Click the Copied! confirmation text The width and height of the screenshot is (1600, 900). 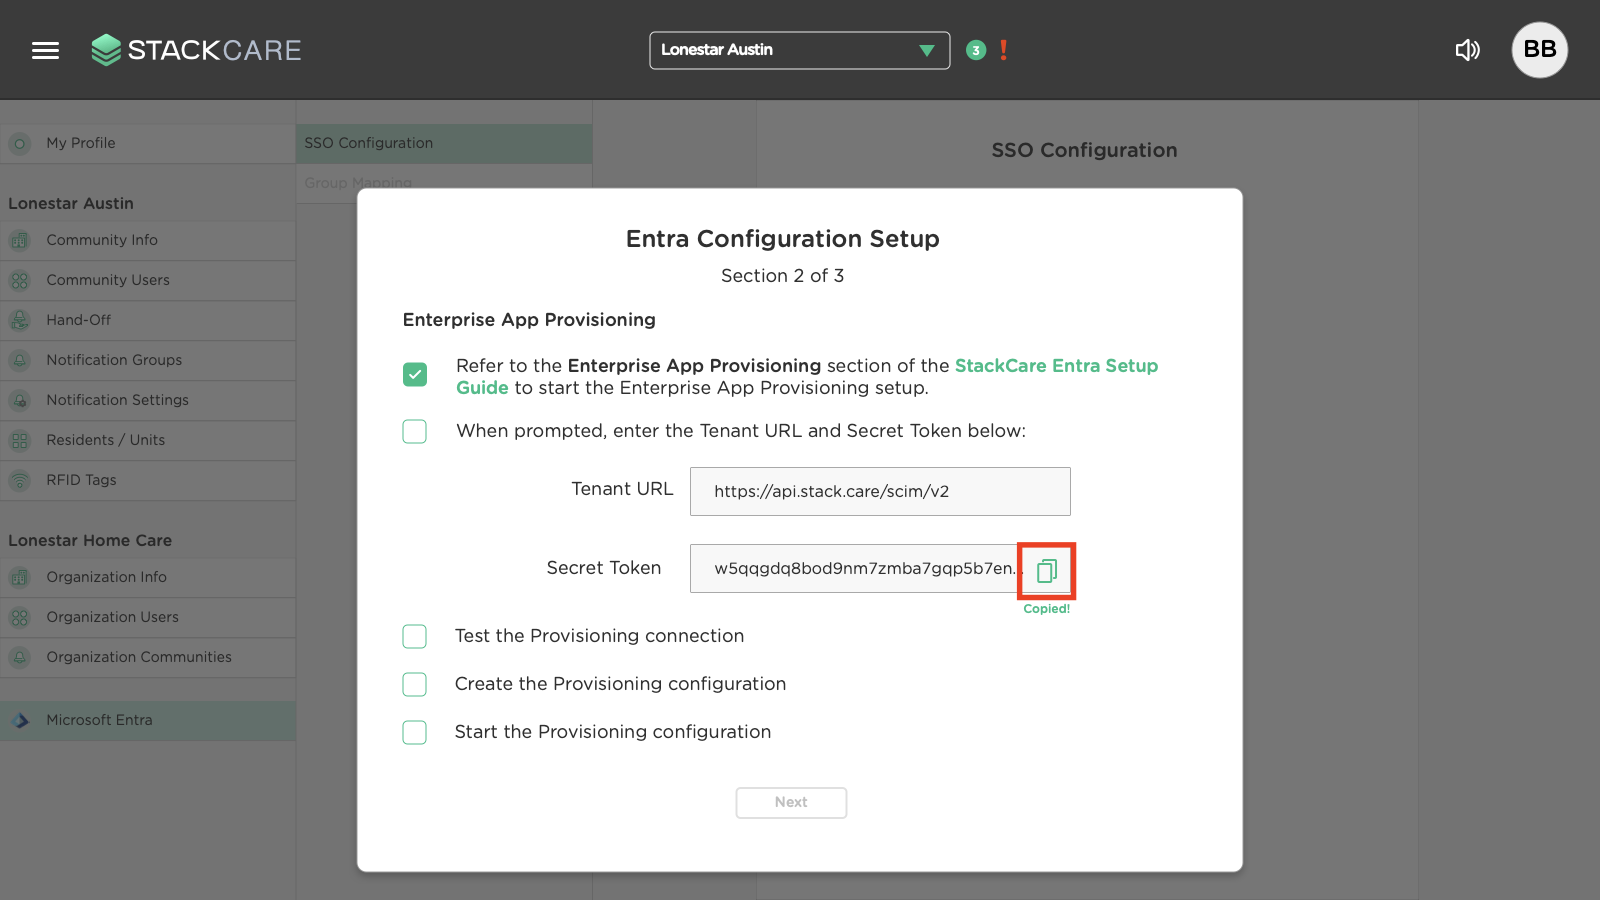[1046, 609]
